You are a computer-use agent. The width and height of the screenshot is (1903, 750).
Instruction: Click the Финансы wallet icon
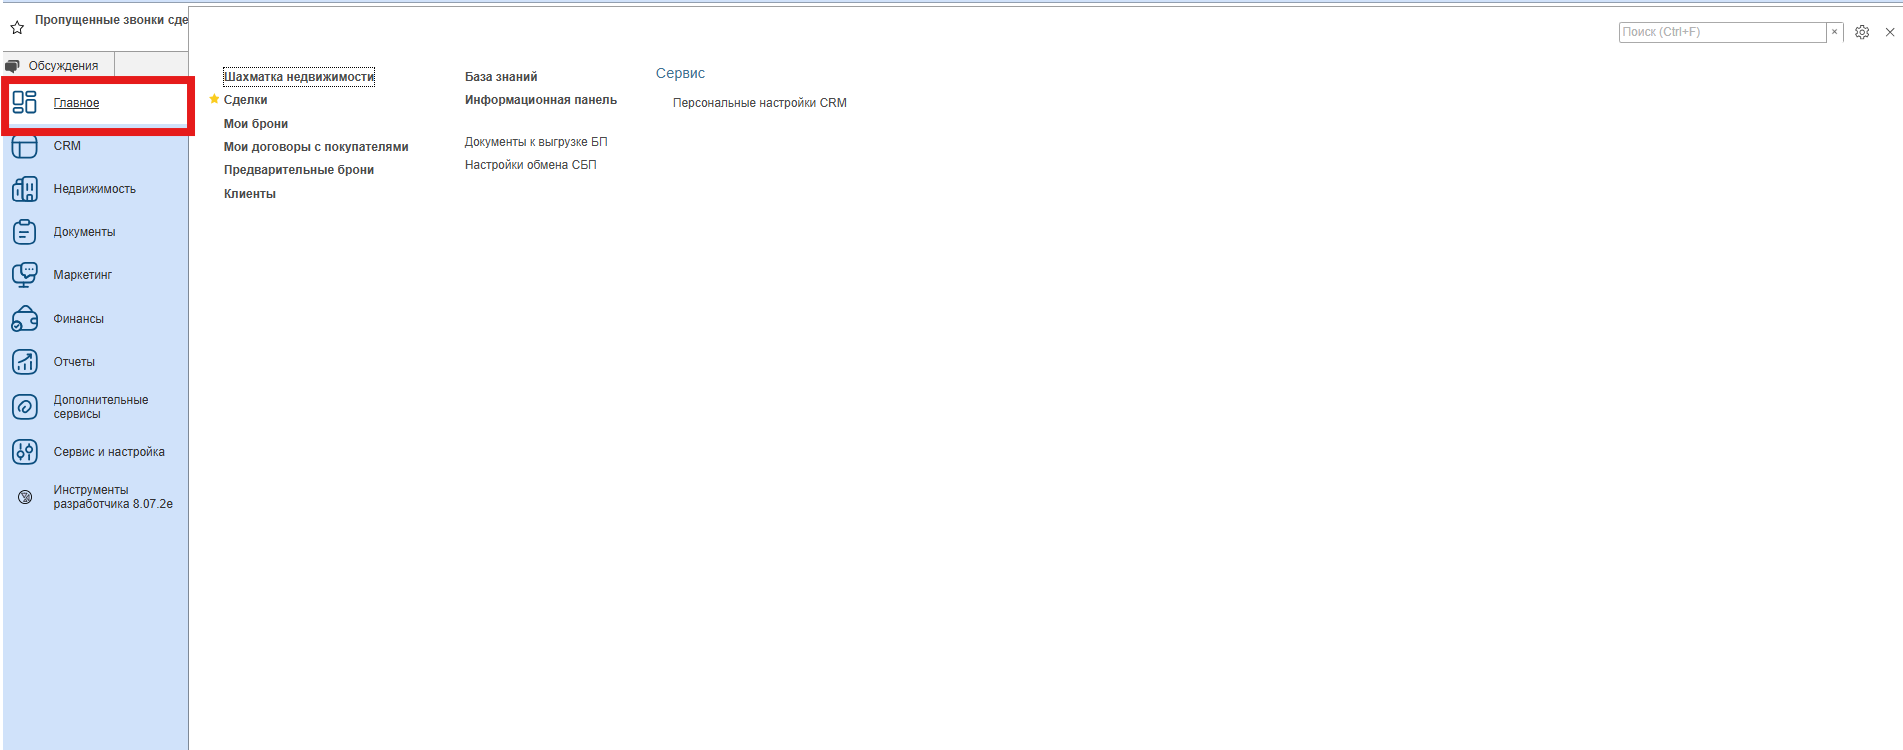25,319
